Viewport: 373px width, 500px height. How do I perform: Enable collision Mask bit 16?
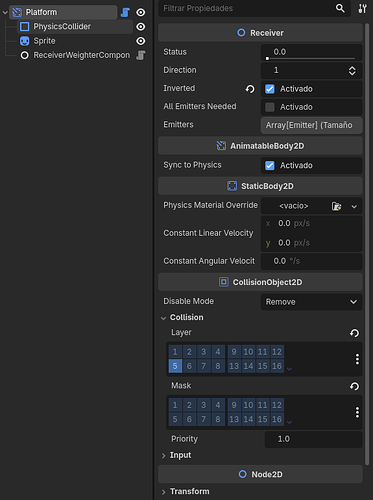point(277,419)
